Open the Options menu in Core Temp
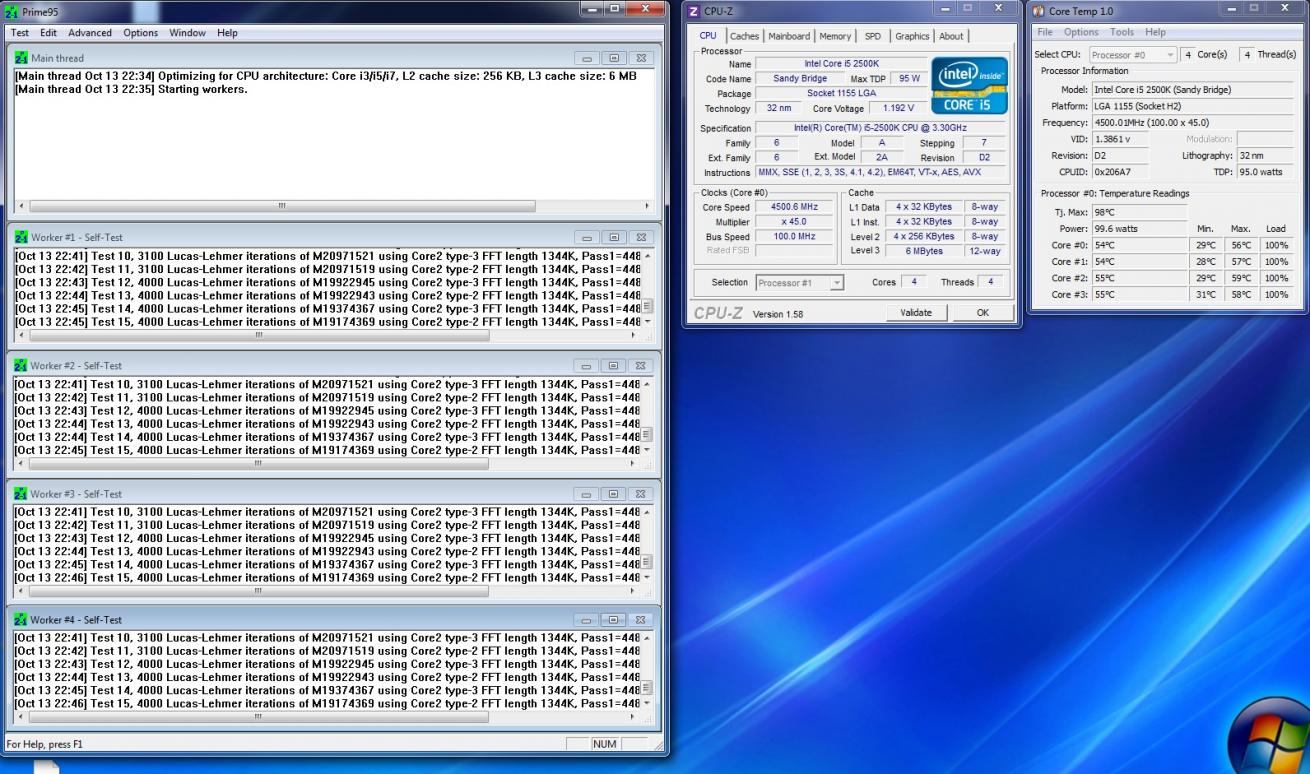Screen dimensions: 1310x774 click(1081, 32)
